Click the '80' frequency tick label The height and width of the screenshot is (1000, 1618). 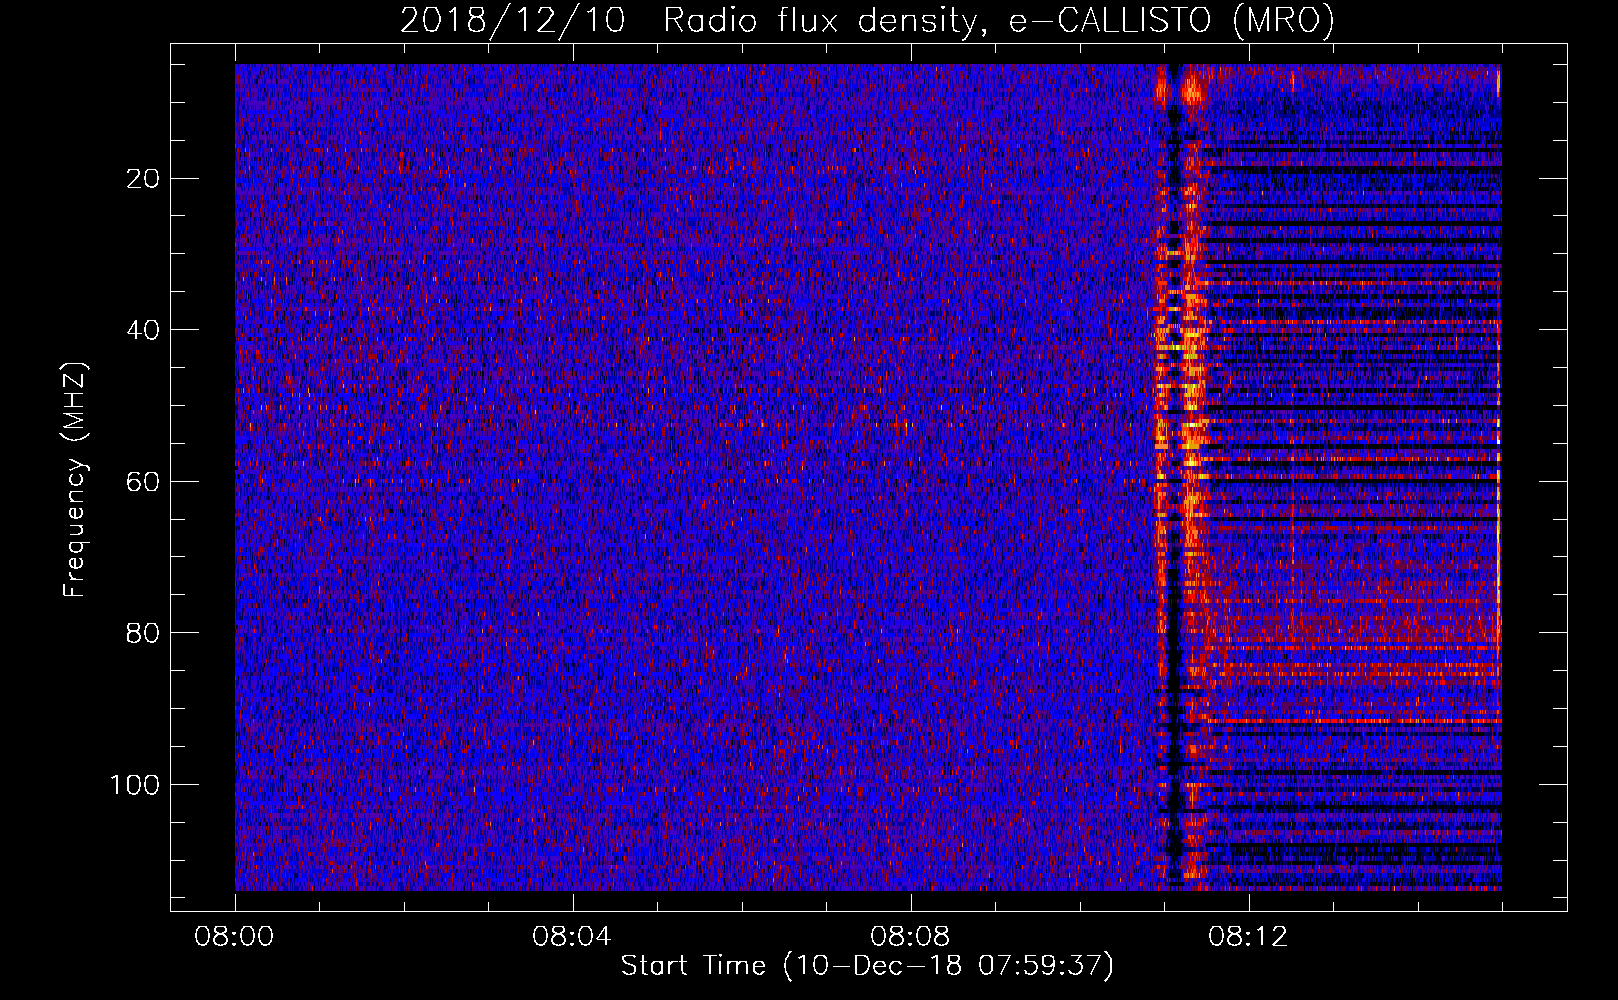[144, 633]
